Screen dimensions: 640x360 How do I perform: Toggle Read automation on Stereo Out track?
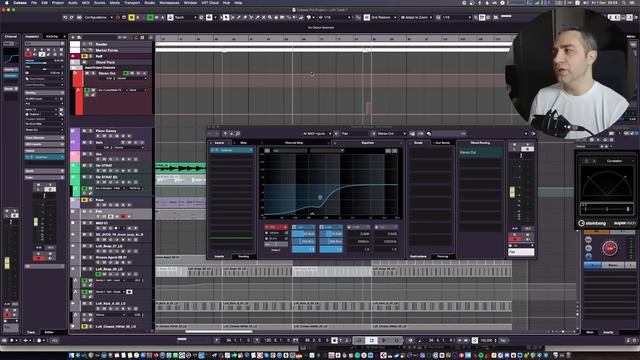pos(126,73)
